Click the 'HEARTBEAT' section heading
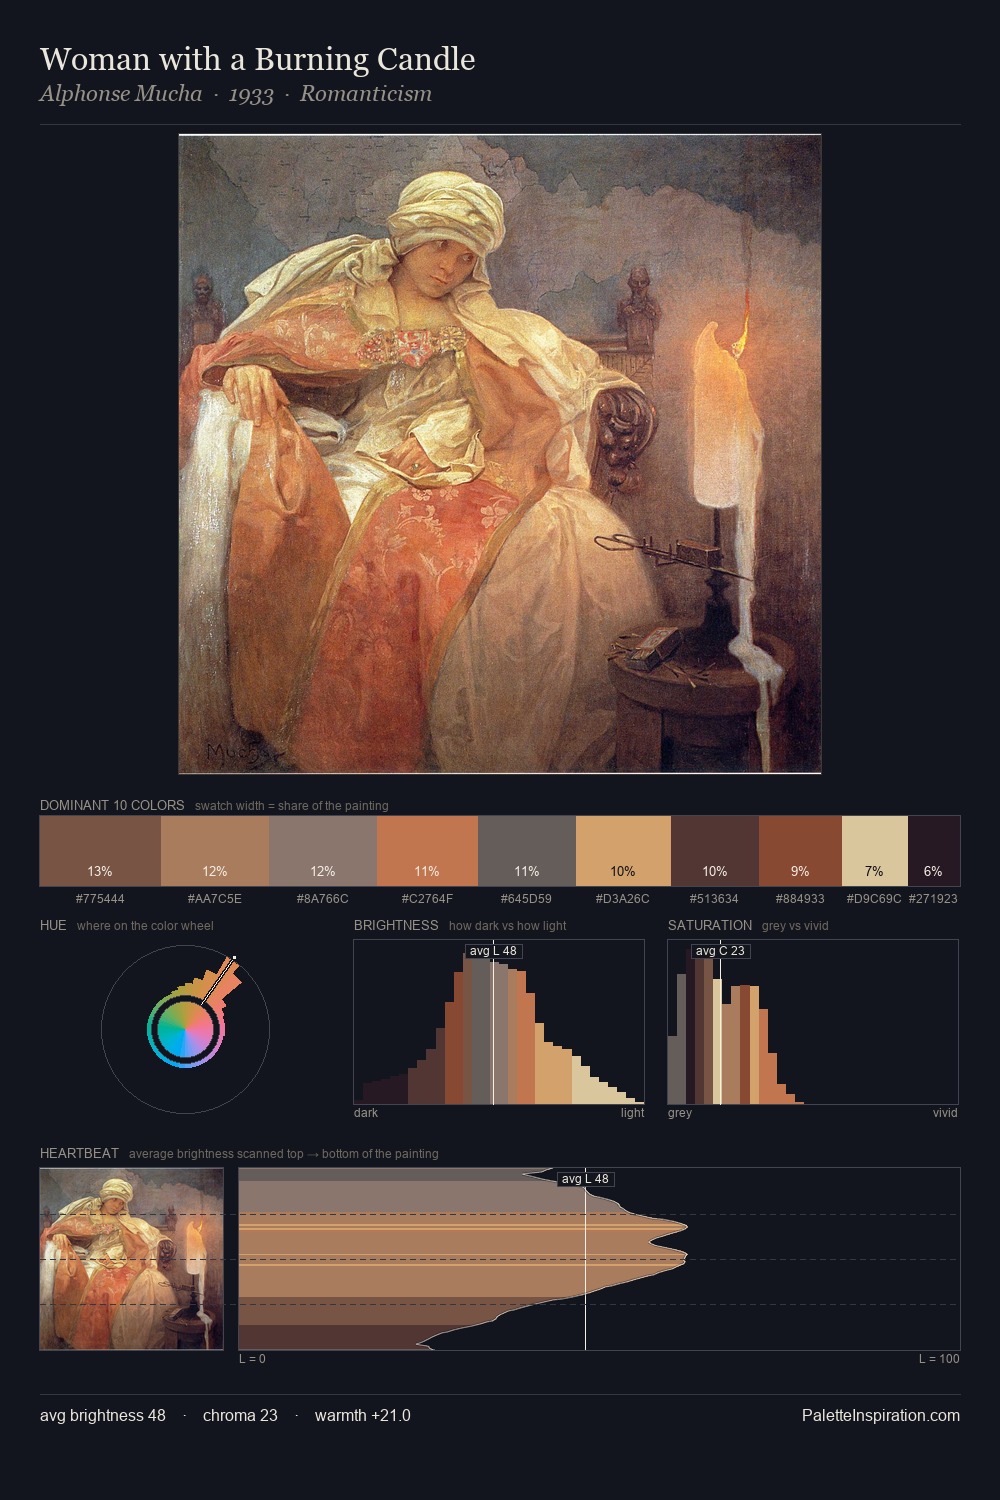This screenshot has height=1500, width=1000. [x=79, y=1153]
